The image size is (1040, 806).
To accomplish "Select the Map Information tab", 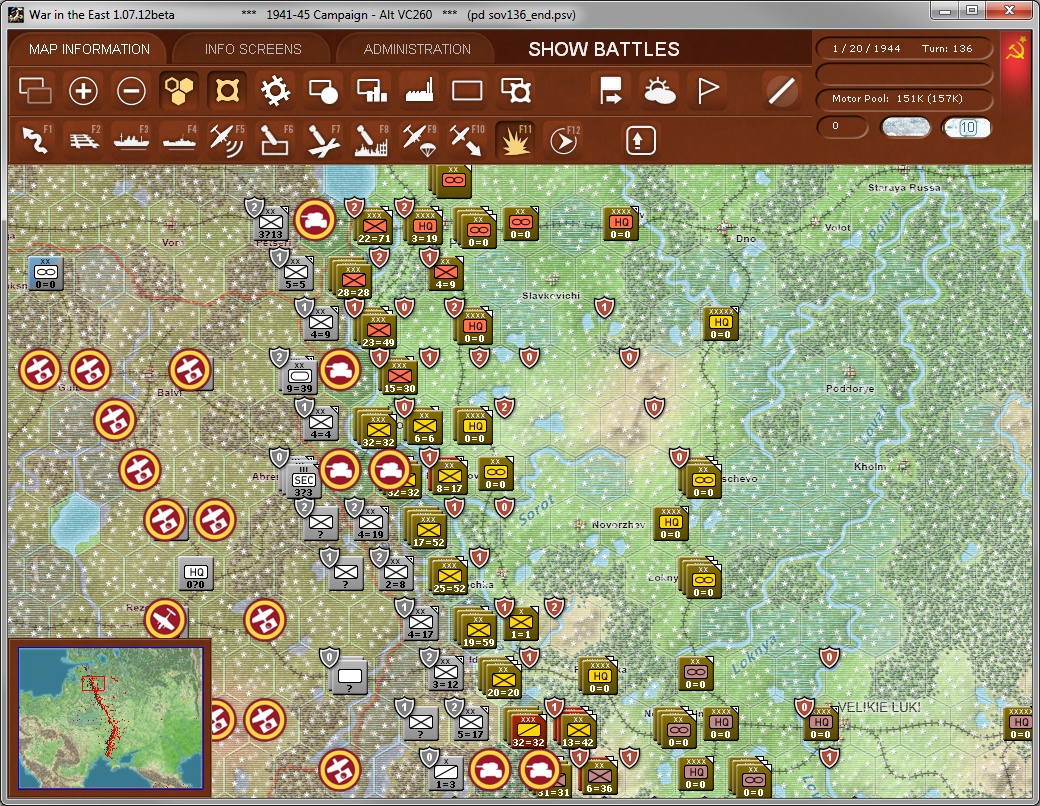I will click(89, 49).
